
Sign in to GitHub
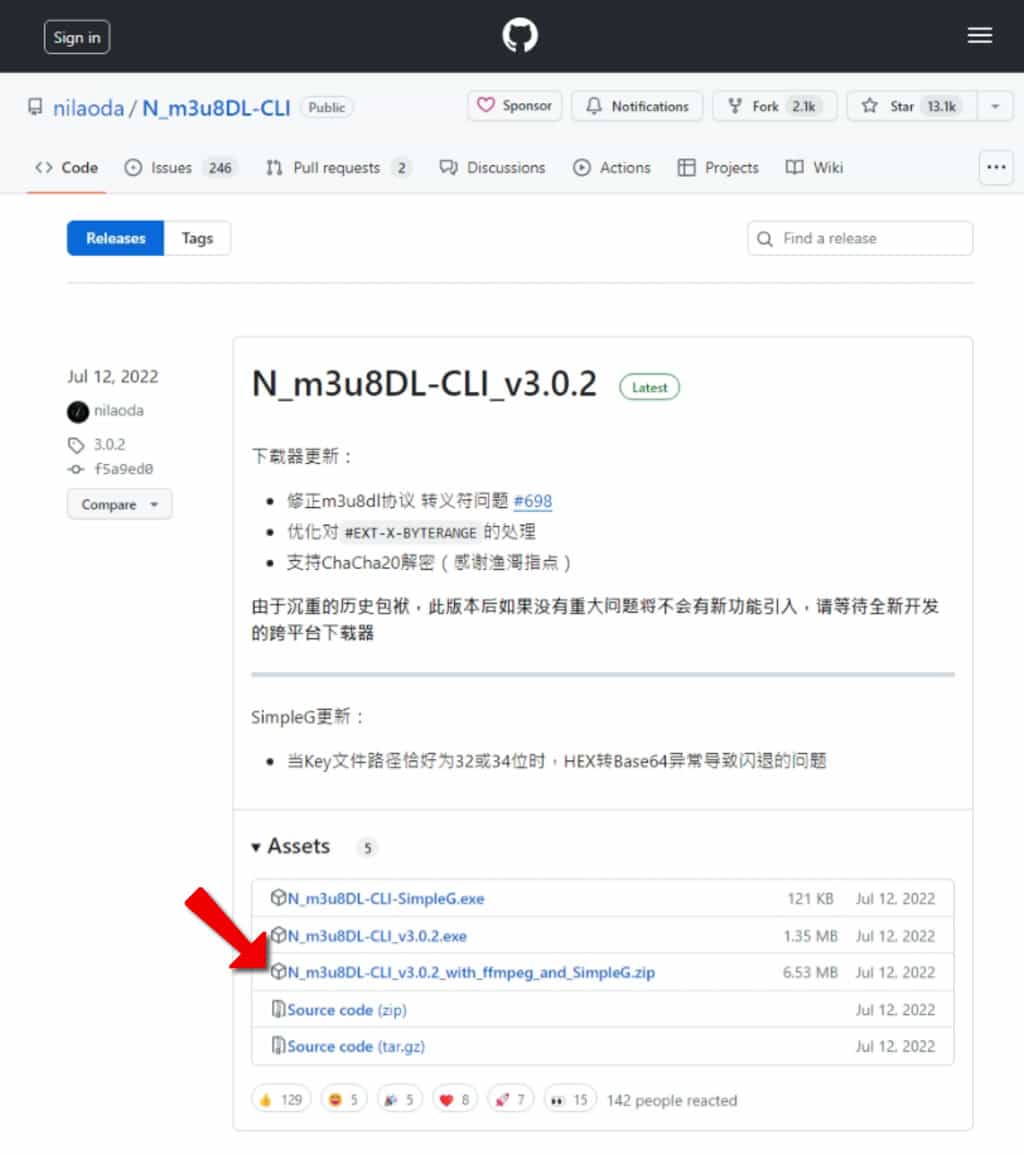(77, 38)
